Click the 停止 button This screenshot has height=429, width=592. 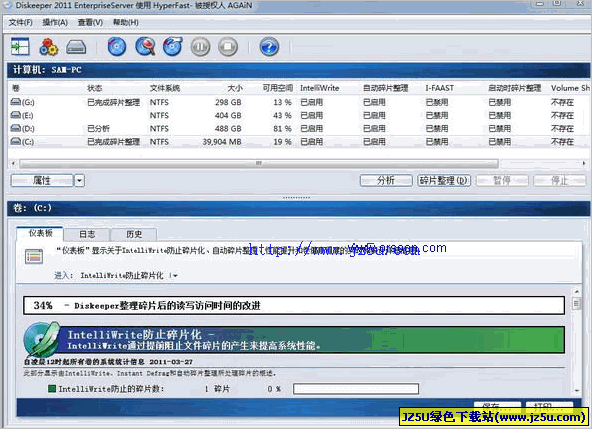coord(560,181)
